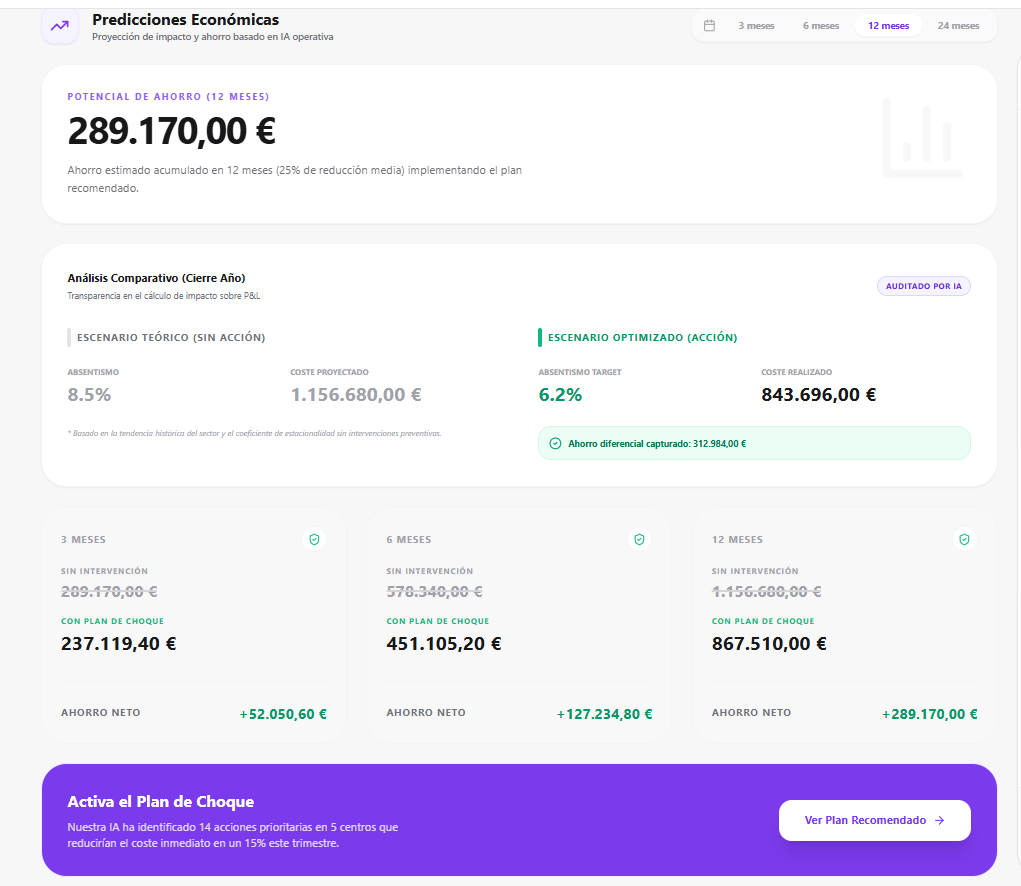Screen dimensions: 1021x886
Task: Click the 6.2% absentismo target value
Action: point(560,395)
